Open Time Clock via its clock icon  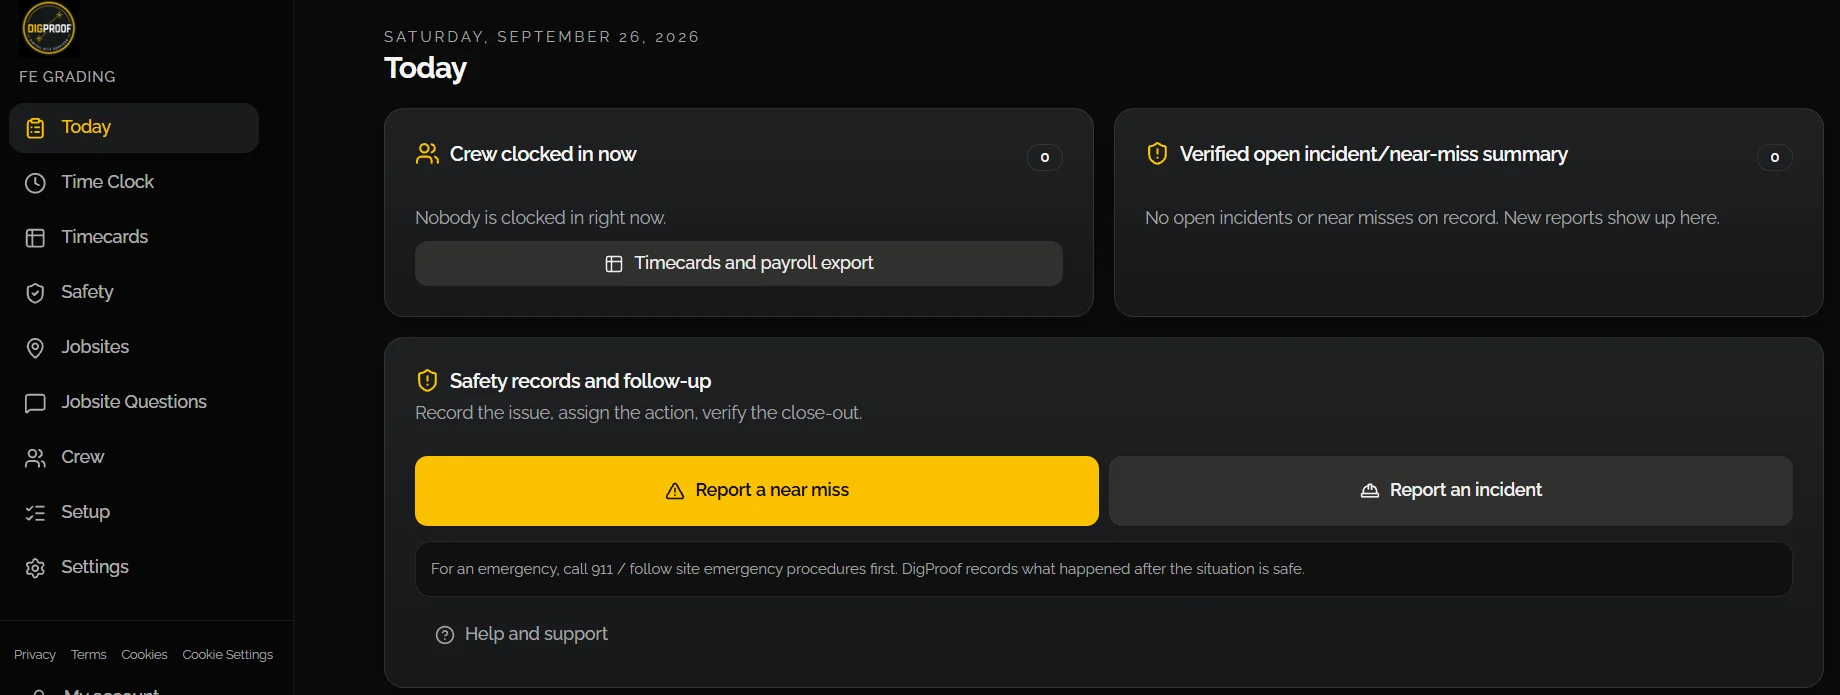(35, 183)
